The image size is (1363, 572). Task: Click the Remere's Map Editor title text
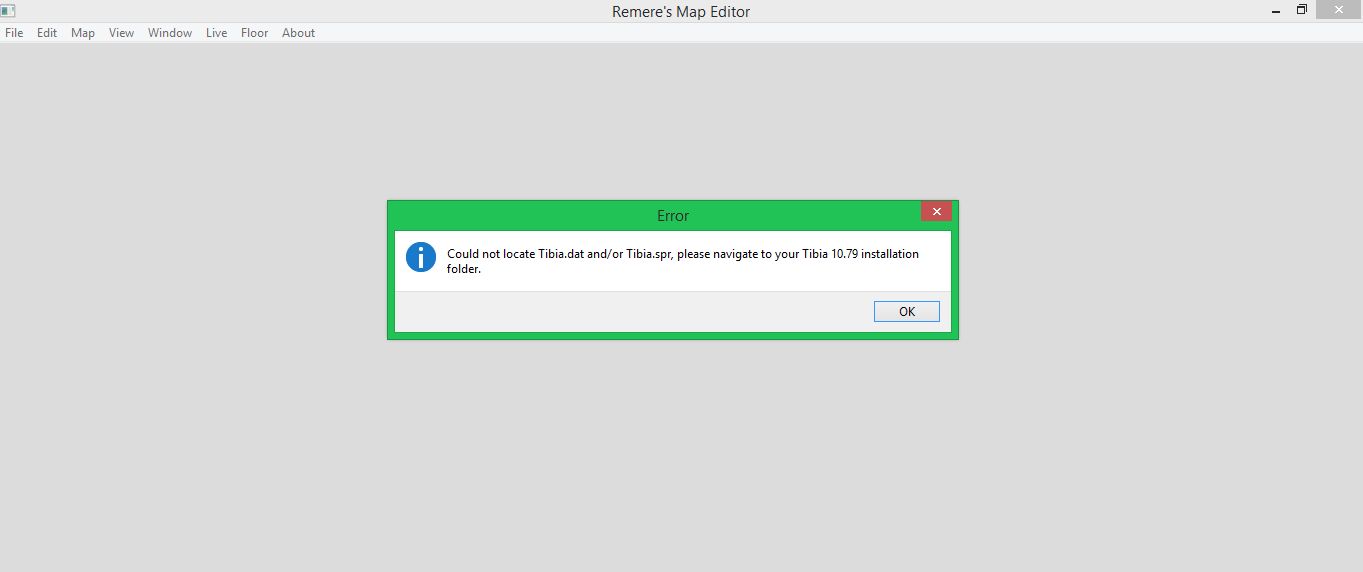681,12
